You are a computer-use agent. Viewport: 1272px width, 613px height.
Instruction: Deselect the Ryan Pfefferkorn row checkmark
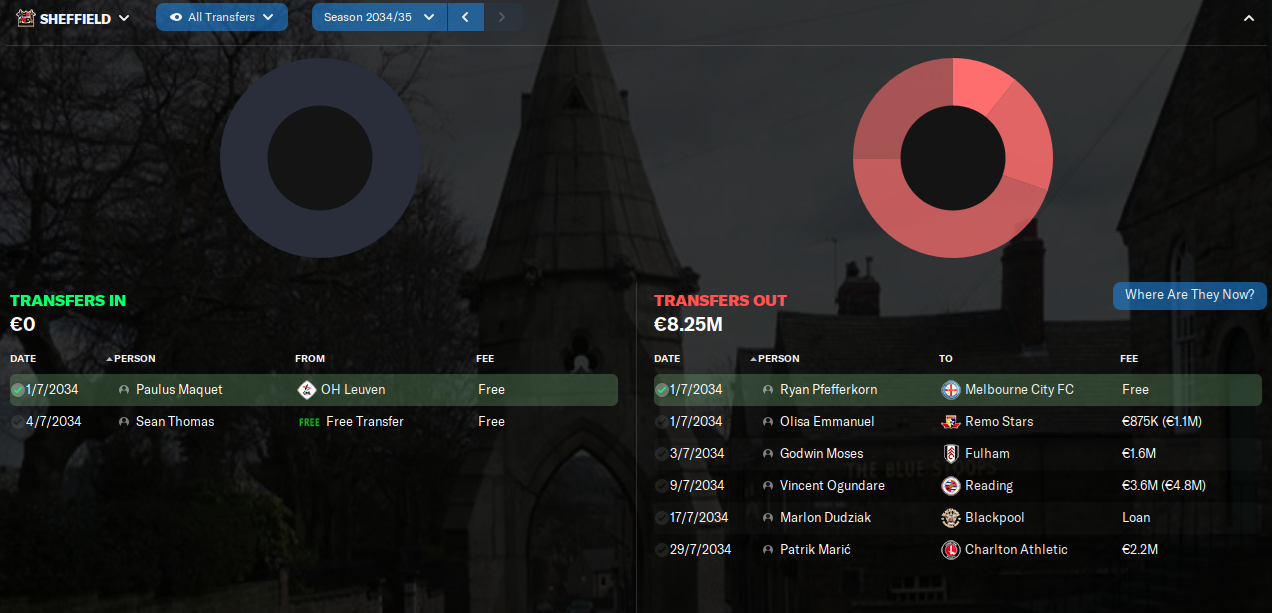tap(662, 390)
